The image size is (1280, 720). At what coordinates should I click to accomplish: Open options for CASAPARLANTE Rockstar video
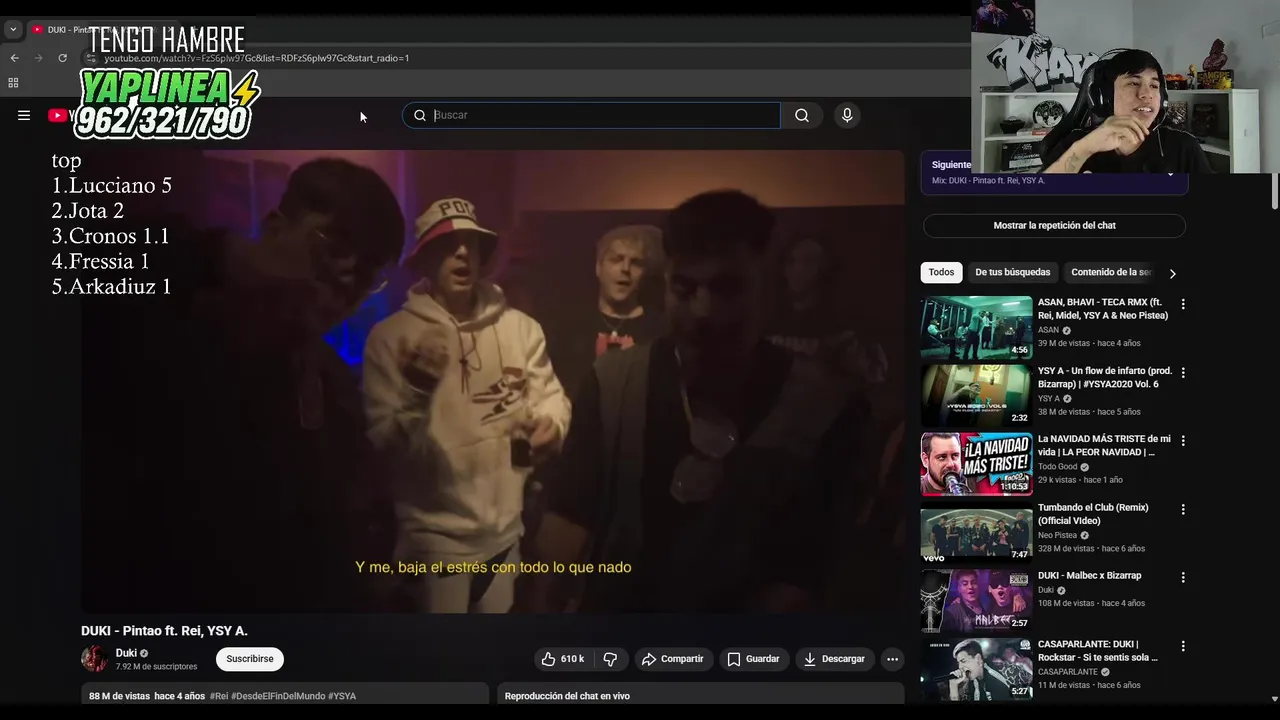(1183, 646)
